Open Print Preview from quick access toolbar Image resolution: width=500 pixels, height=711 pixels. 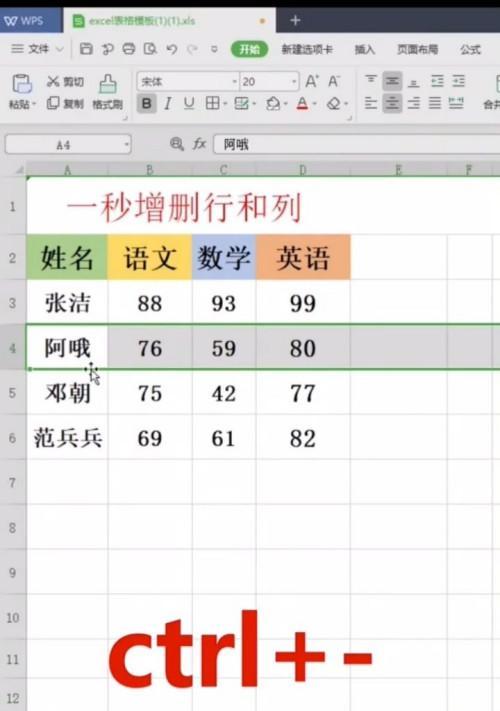coord(150,49)
